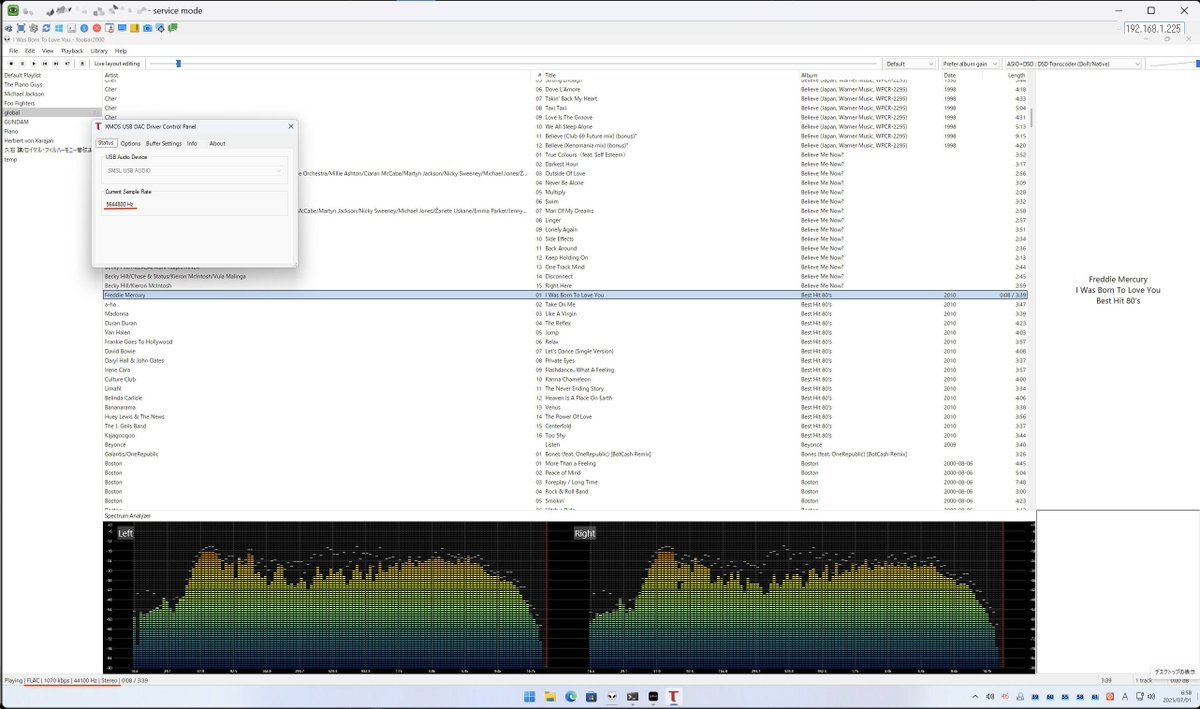Skip to the next track
1200x709 pixels.
point(56,63)
